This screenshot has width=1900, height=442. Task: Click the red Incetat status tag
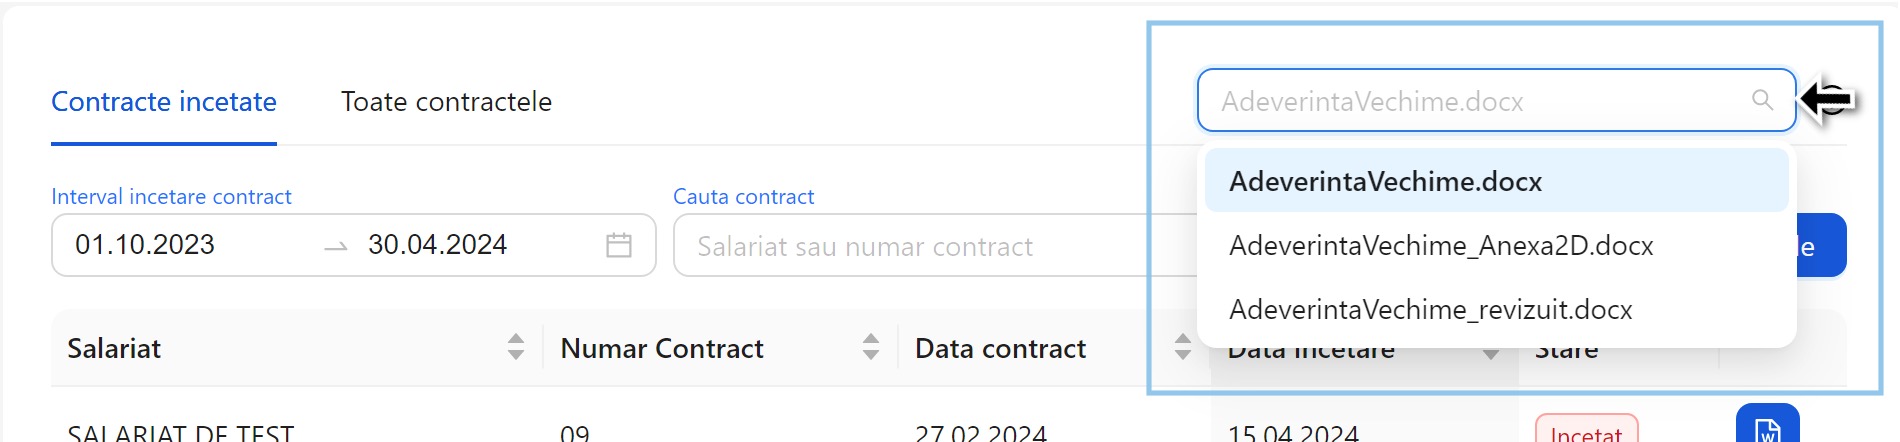click(x=1586, y=431)
